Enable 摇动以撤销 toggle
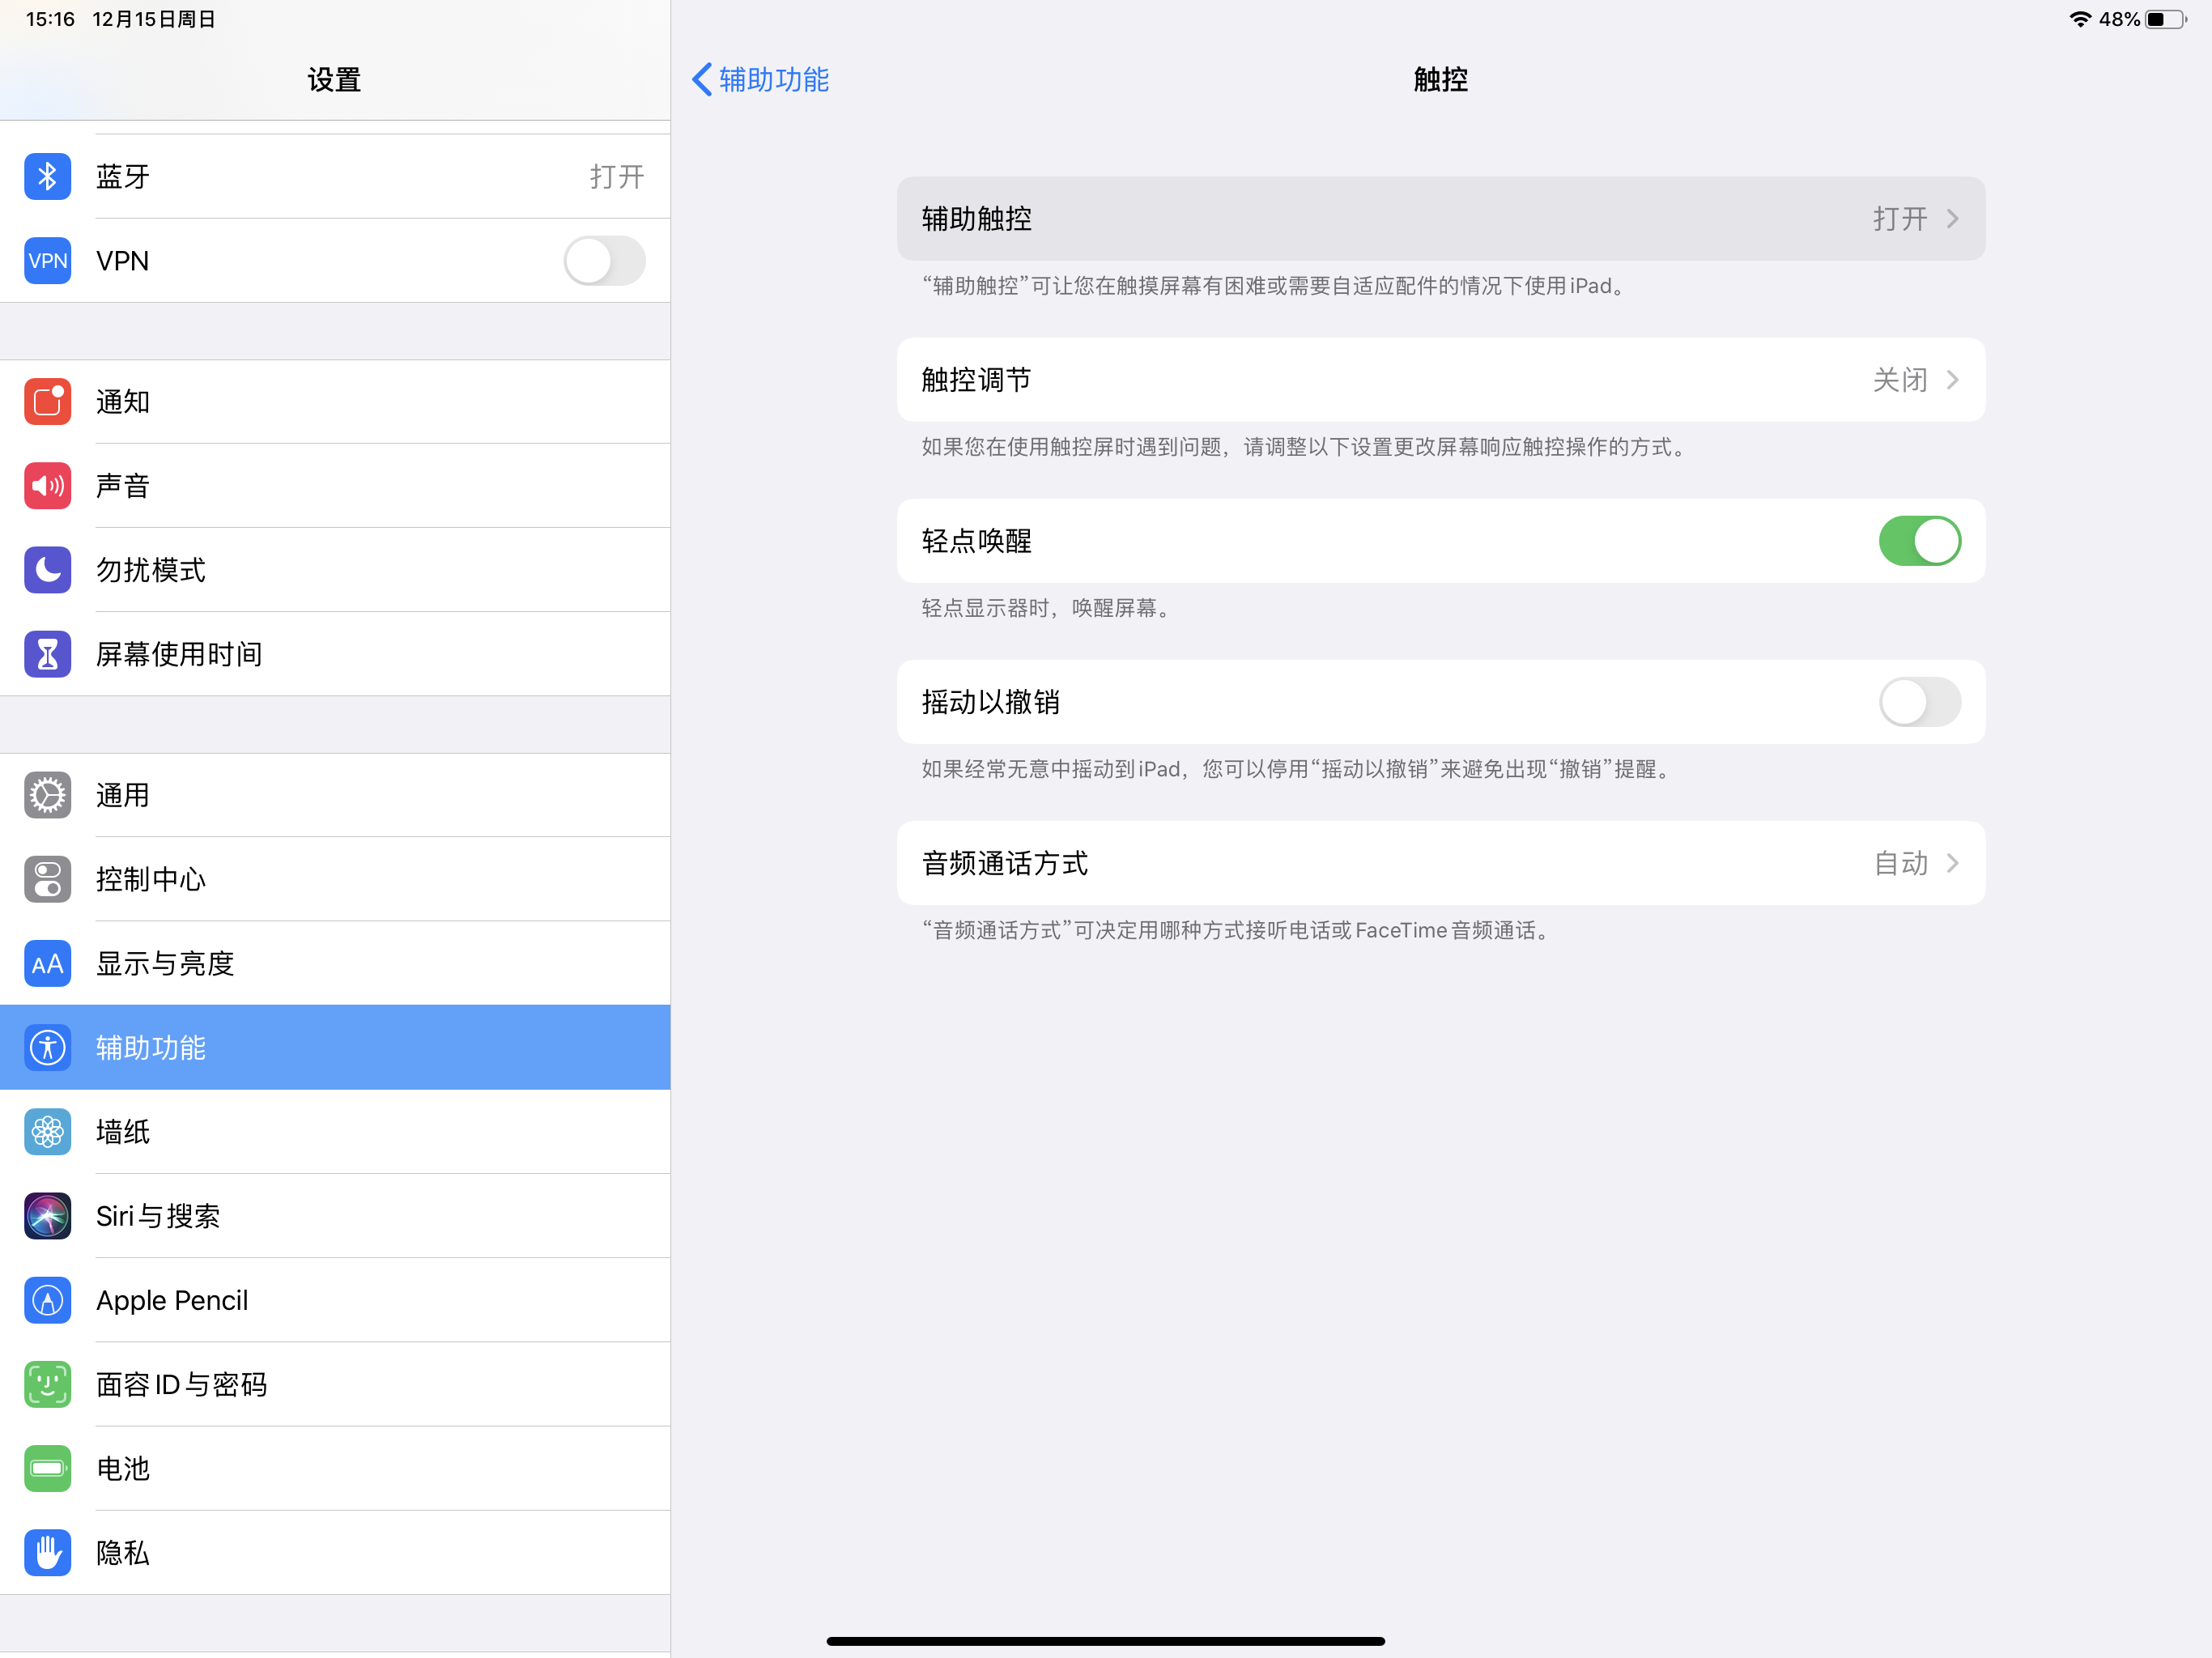The height and width of the screenshot is (1658, 2212). (x=1918, y=702)
